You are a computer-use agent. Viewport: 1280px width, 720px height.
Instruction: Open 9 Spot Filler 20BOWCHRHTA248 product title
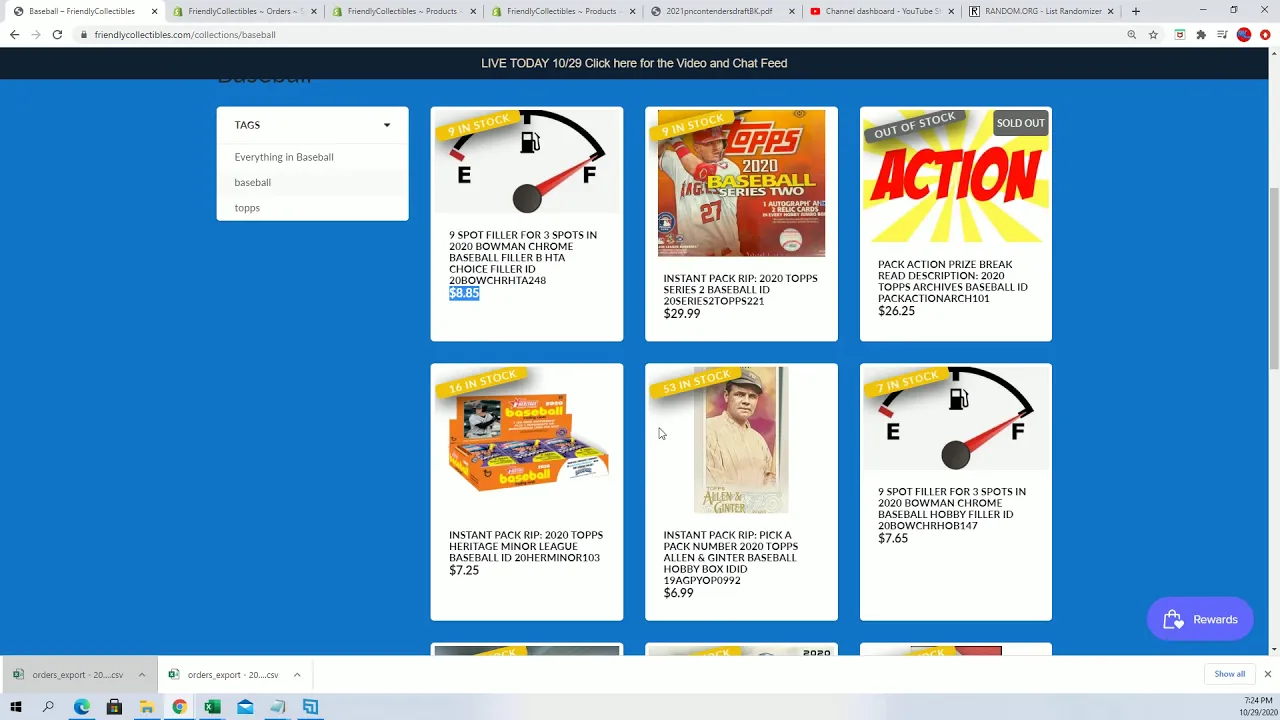(x=523, y=257)
